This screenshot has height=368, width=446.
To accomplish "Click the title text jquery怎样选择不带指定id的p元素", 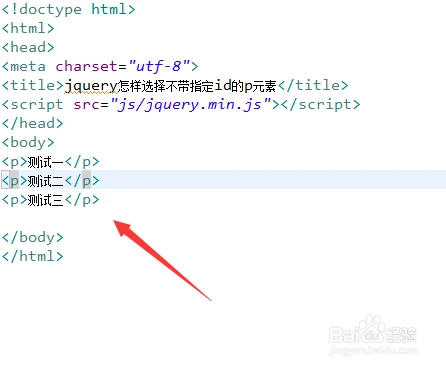I will tap(170, 86).
